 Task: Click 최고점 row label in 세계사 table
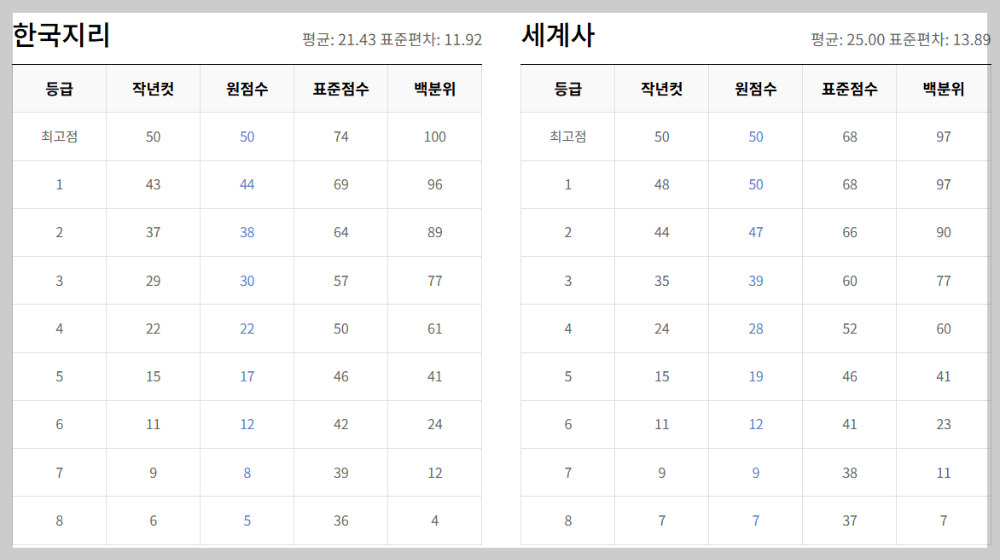568,136
